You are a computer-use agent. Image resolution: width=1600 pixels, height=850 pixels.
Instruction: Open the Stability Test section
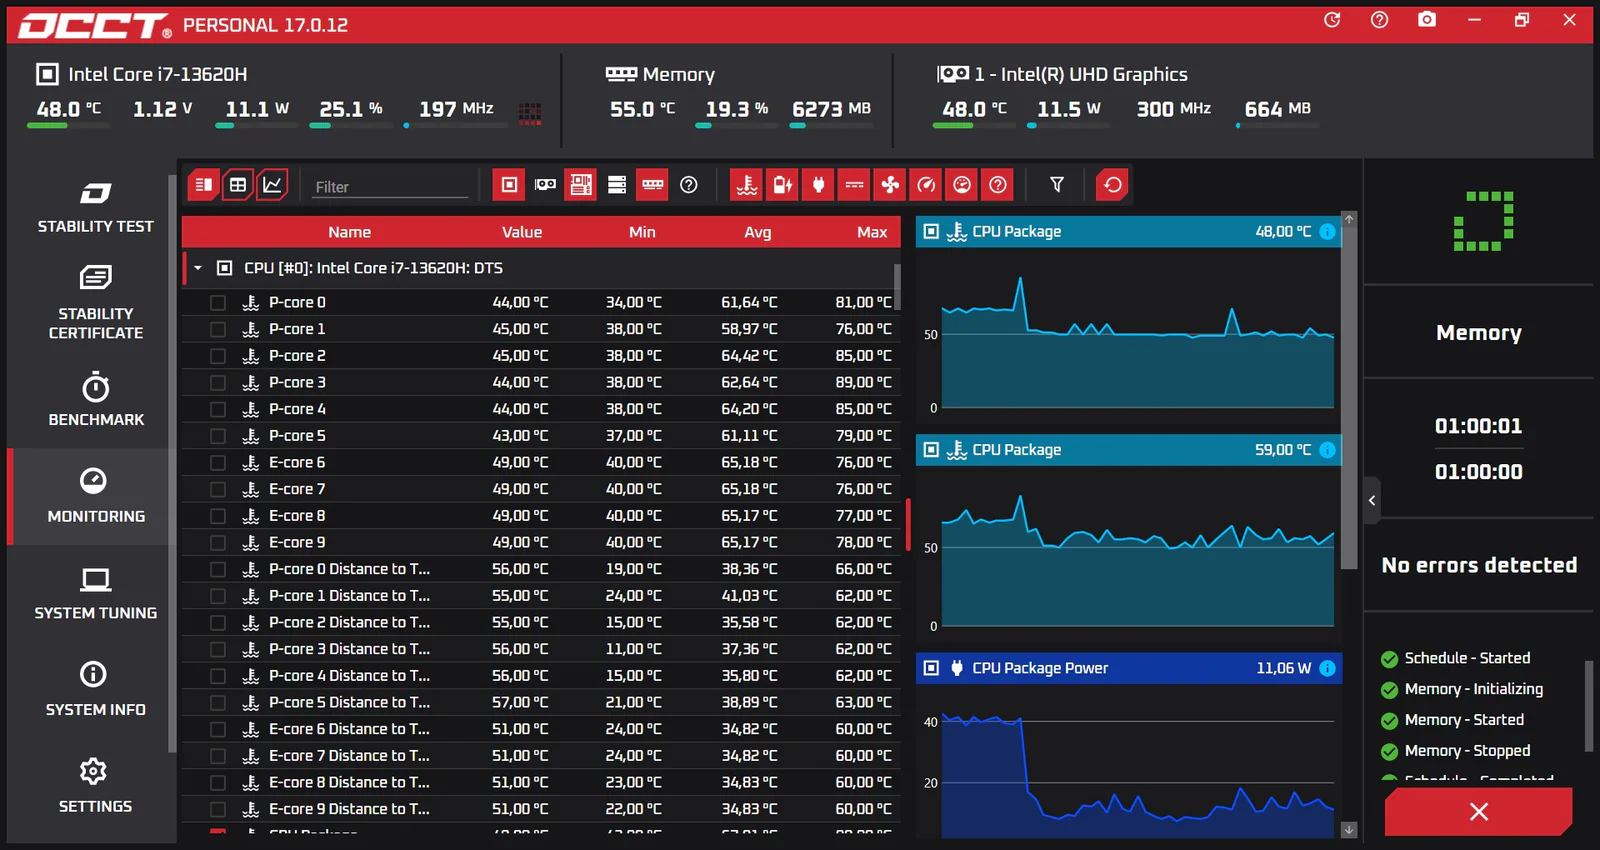click(95, 207)
